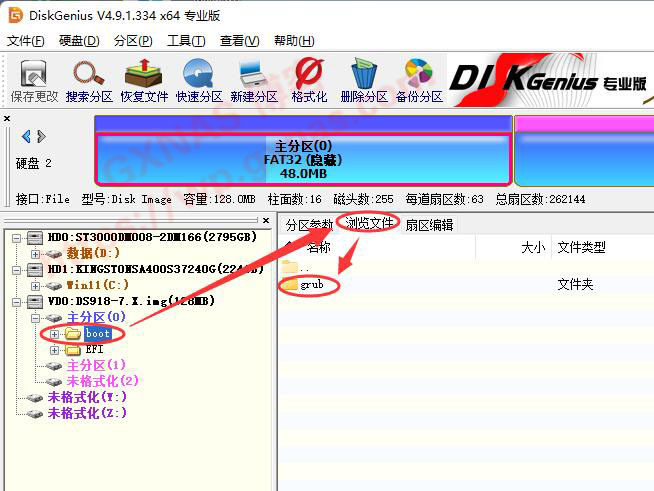Click the Recover Files (恢复文件) icon
654x491 pixels.
click(x=144, y=80)
